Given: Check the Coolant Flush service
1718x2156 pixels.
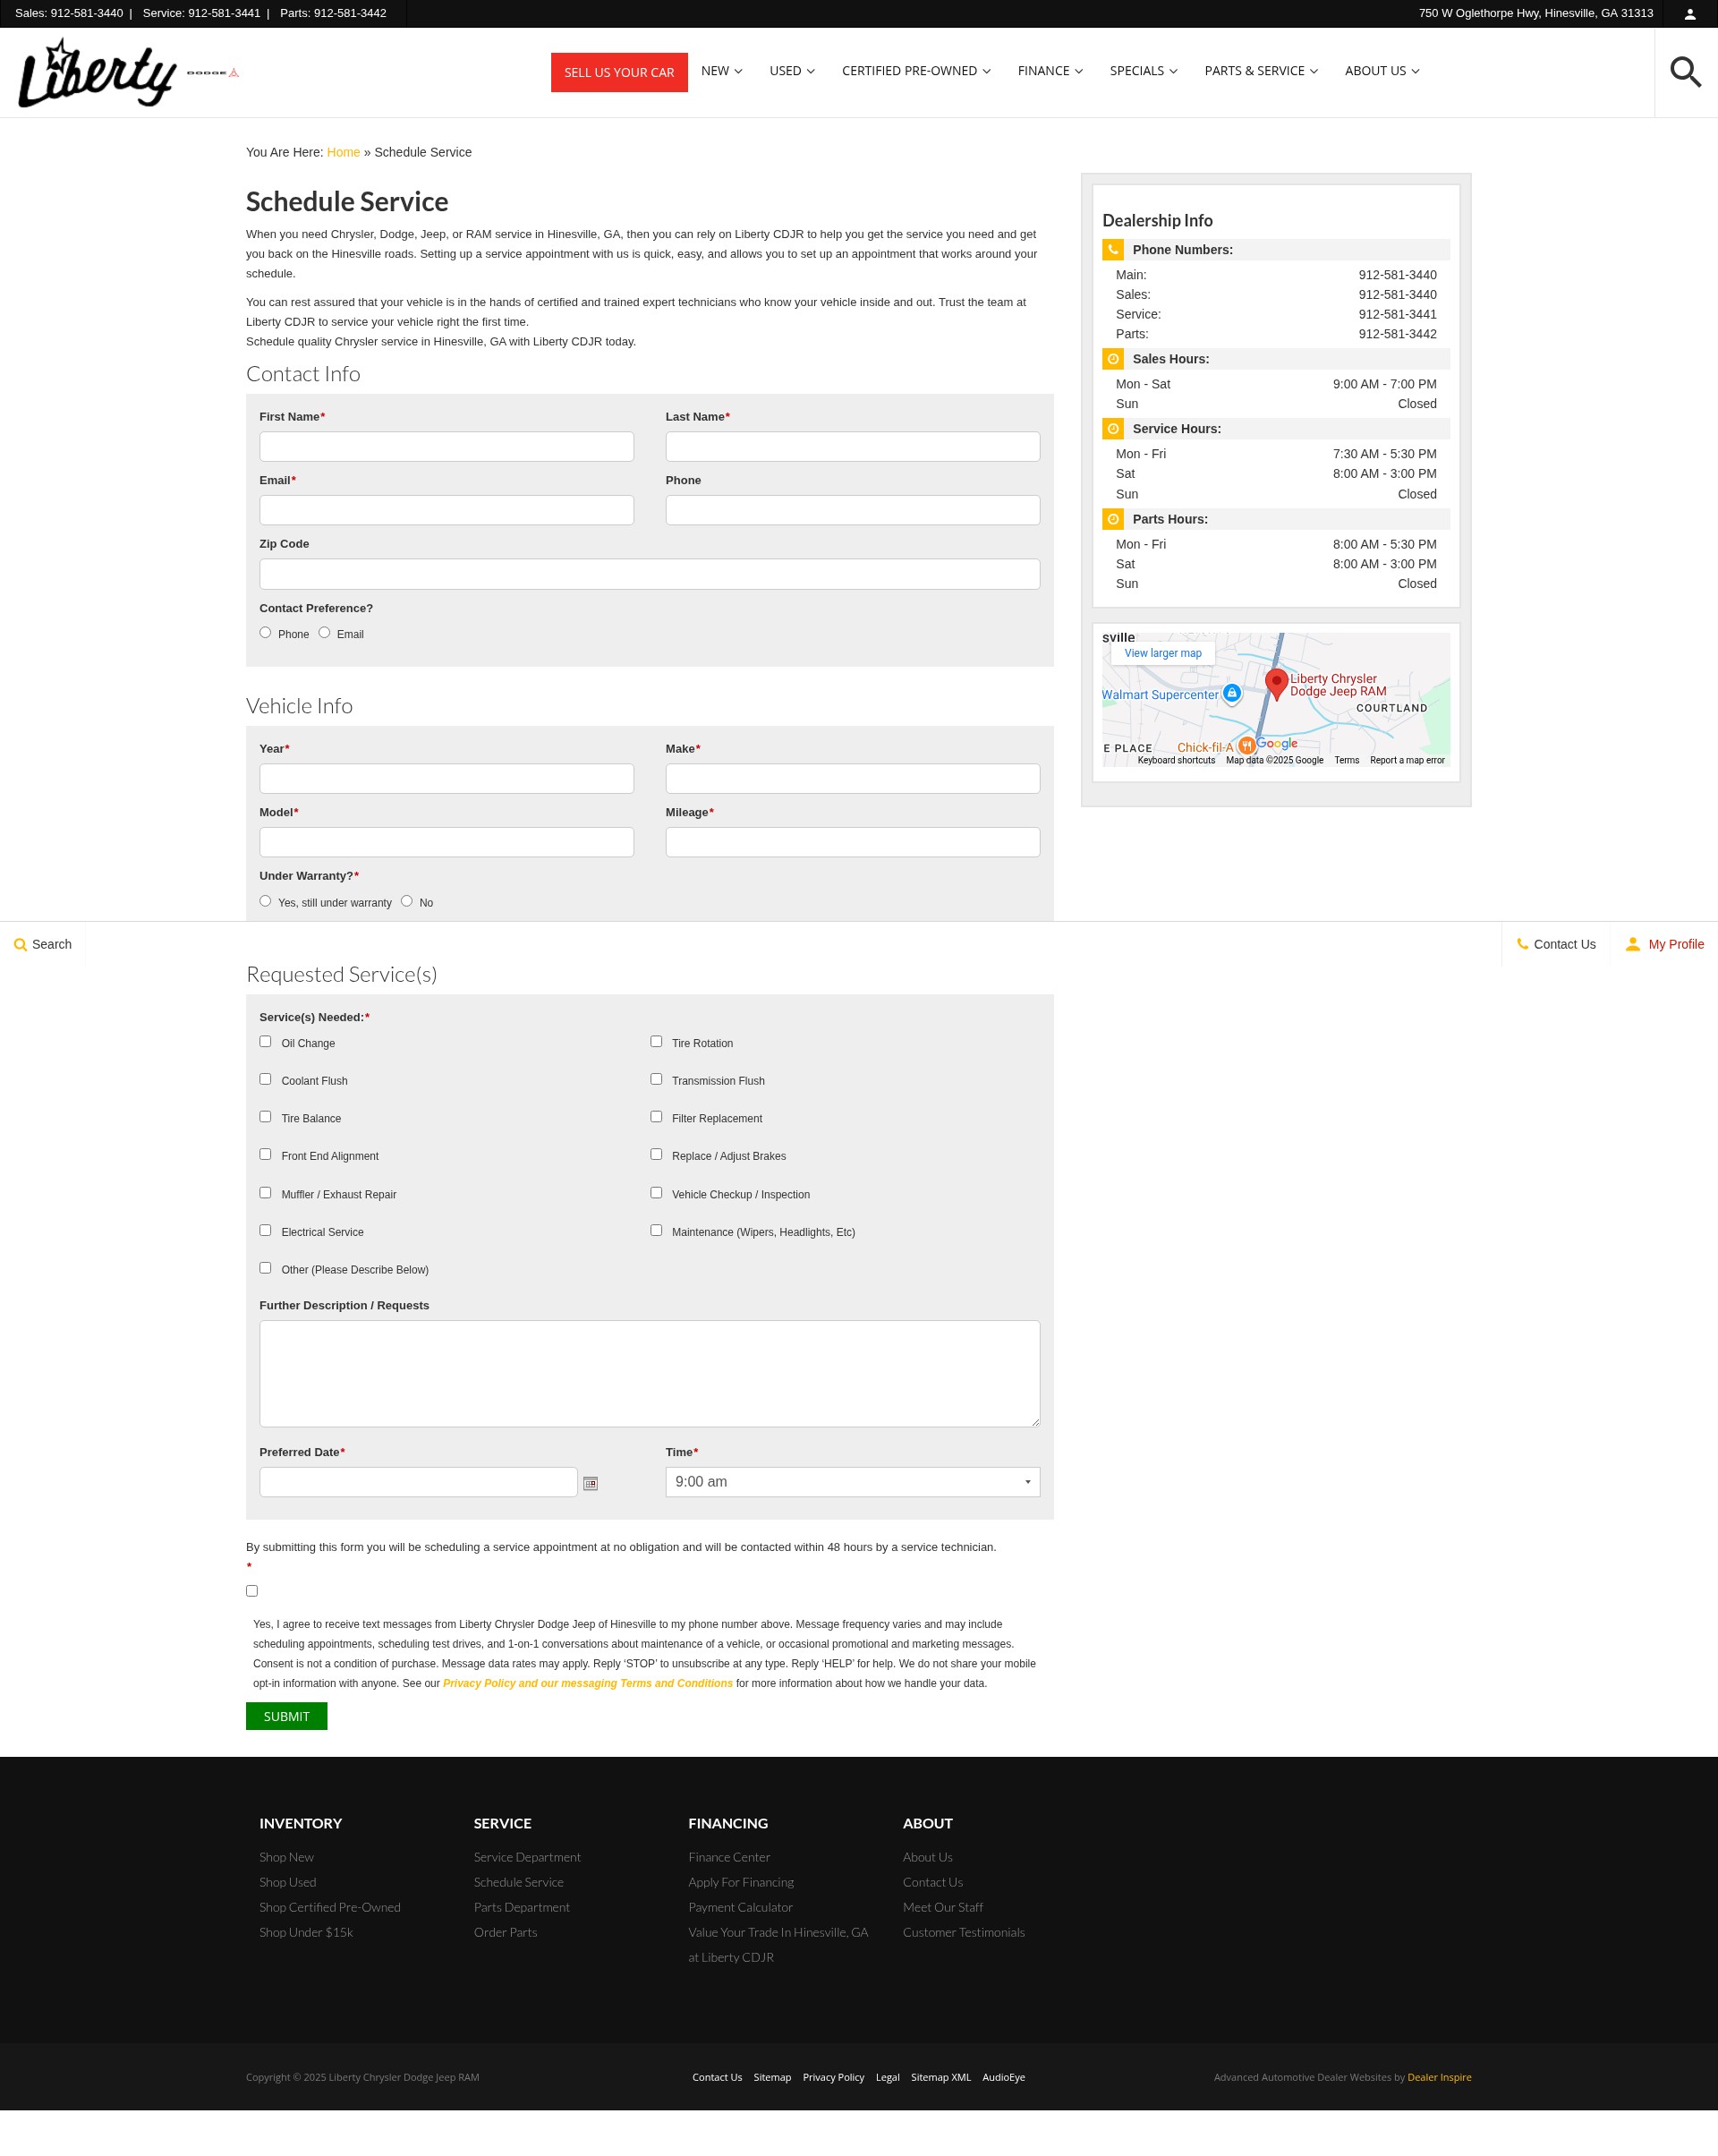Looking at the screenshot, I should point(265,1080).
